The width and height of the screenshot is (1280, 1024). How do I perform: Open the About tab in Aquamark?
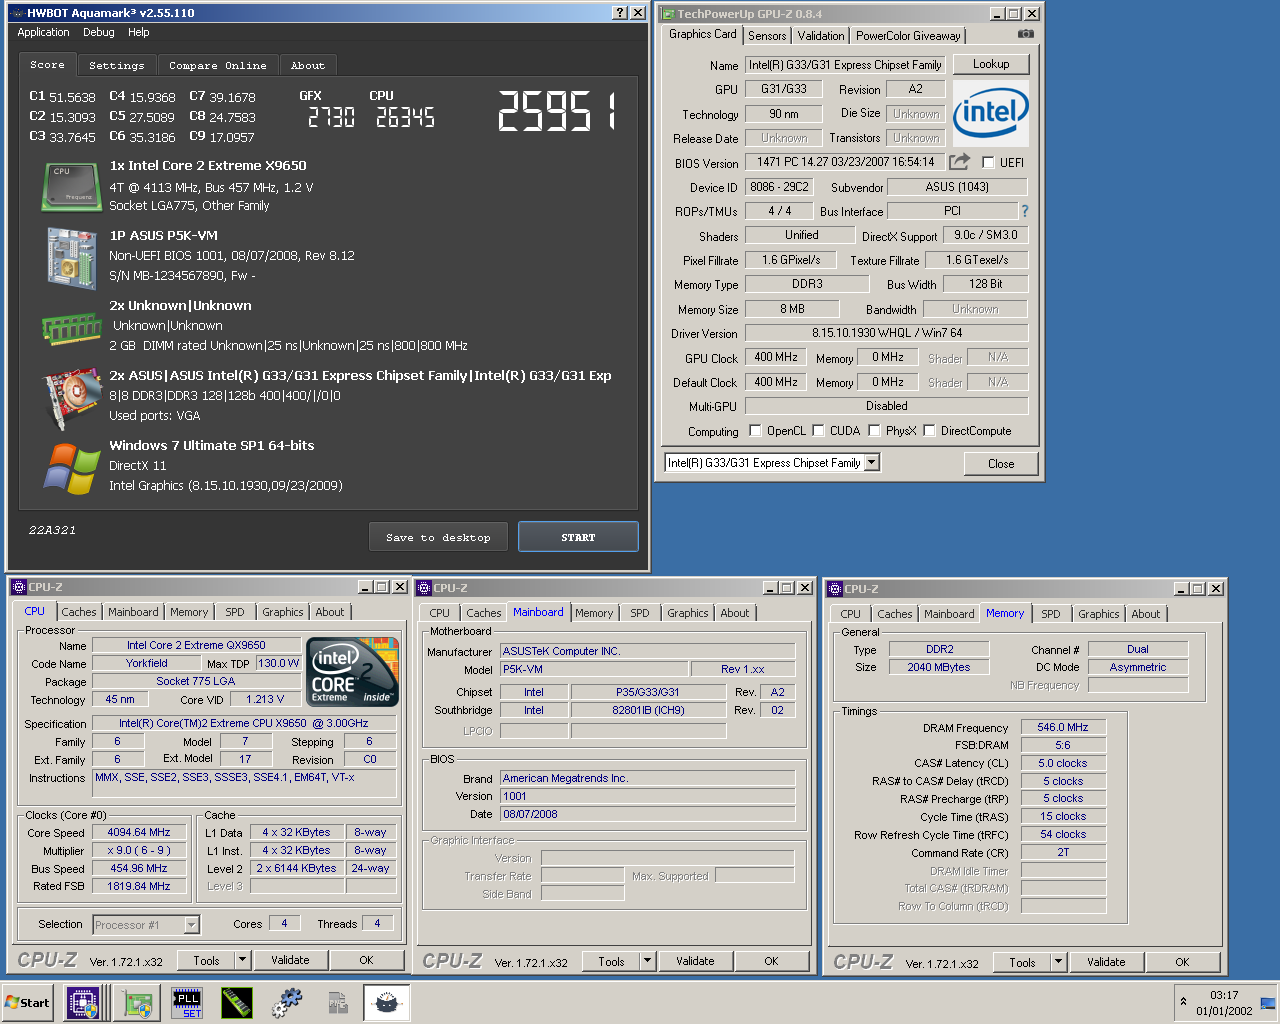308,65
